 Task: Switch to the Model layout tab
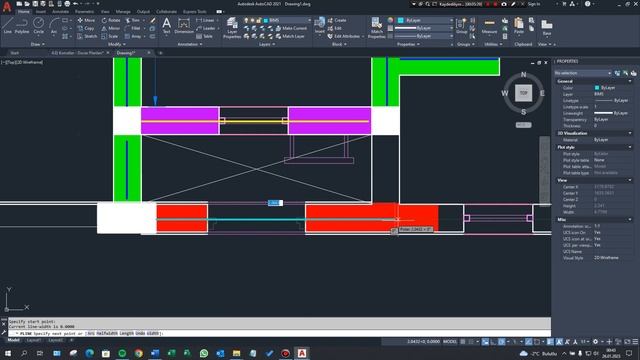[13, 340]
